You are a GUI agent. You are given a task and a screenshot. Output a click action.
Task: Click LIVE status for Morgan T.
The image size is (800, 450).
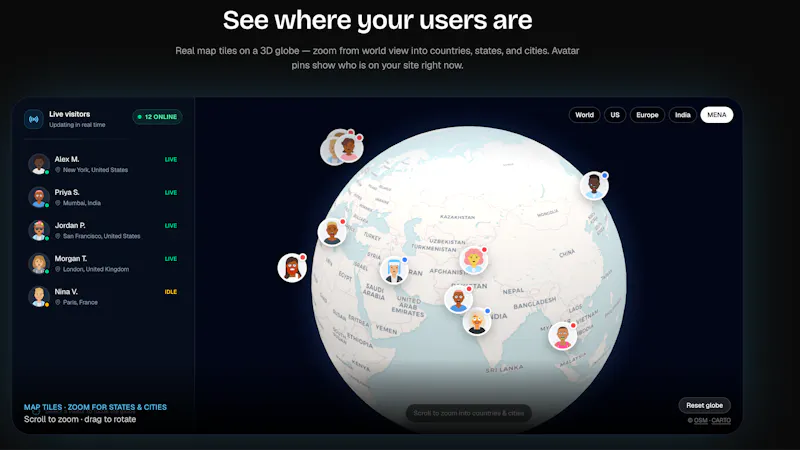[x=170, y=259]
